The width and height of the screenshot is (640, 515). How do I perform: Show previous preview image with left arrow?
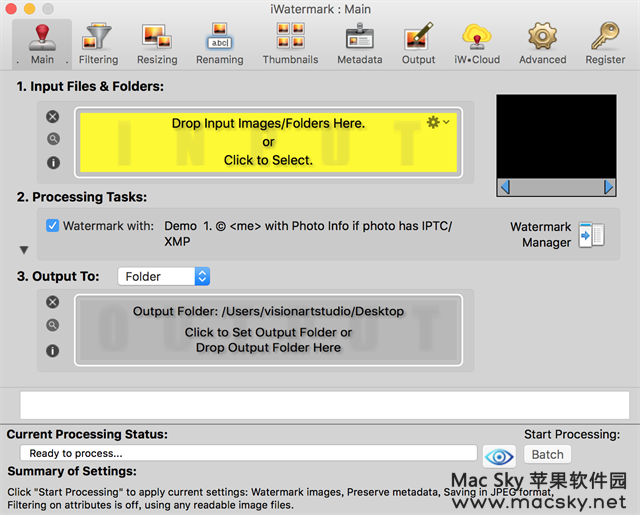tap(505, 187)
